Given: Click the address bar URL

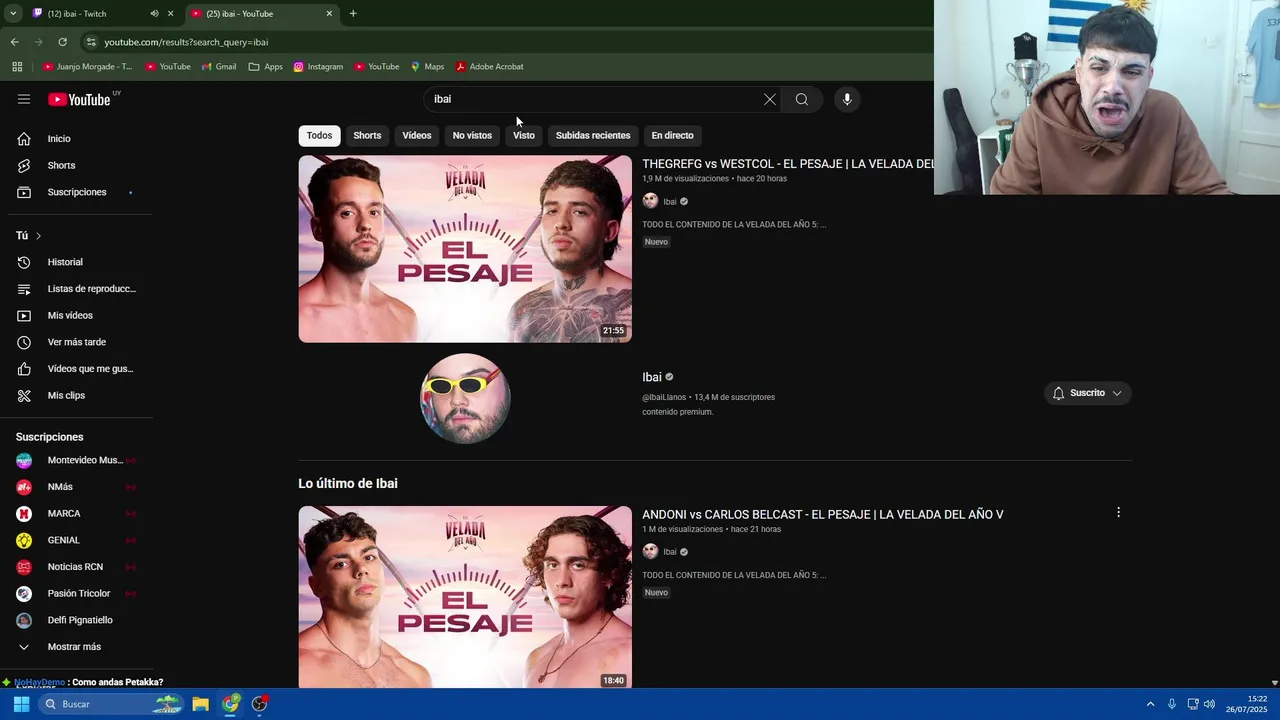Looking at the screenshot, I should [186, 42].
